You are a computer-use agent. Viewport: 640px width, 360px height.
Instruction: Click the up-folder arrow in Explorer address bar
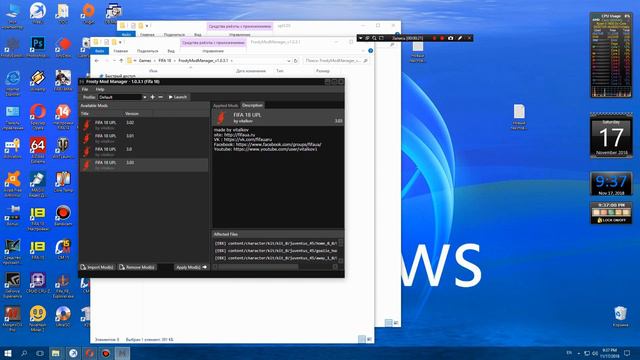pos(121,60)
